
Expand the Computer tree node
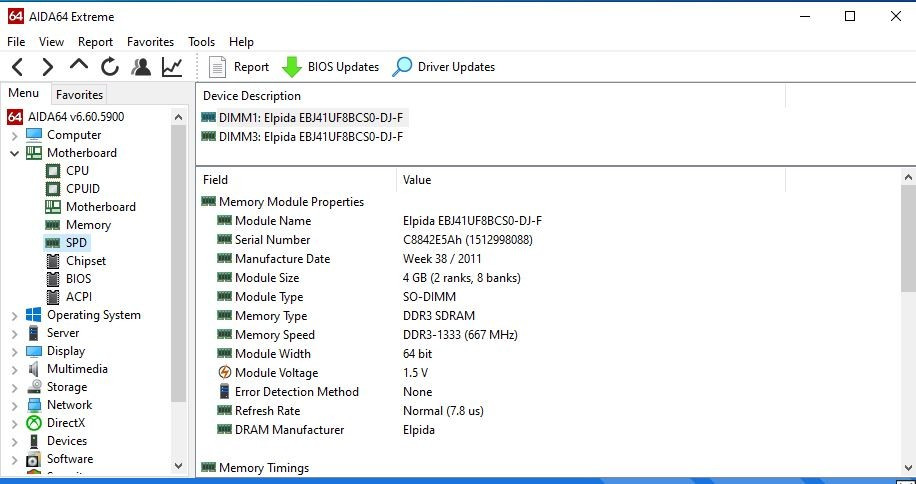tap(15, 135)
